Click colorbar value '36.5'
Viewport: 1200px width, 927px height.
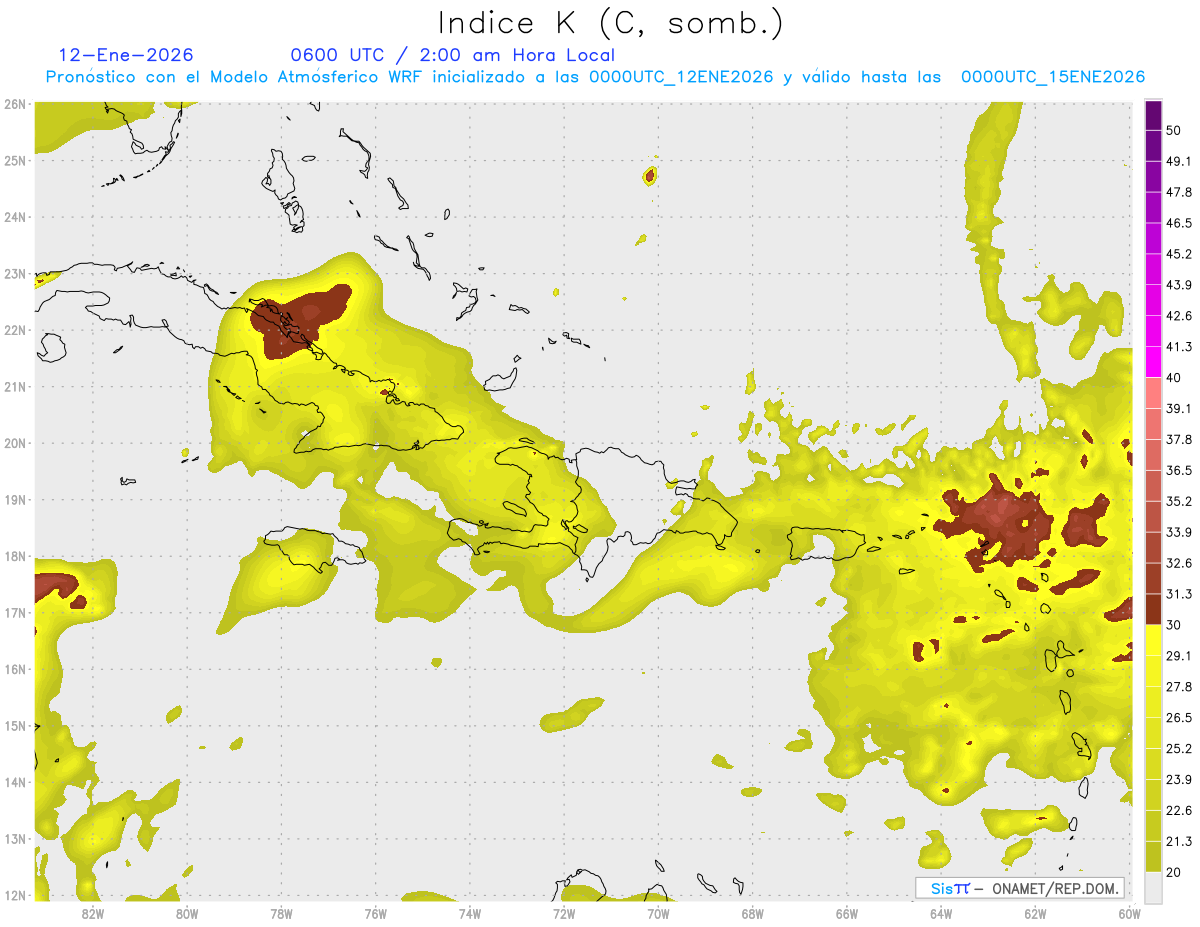click(1178, 470)
